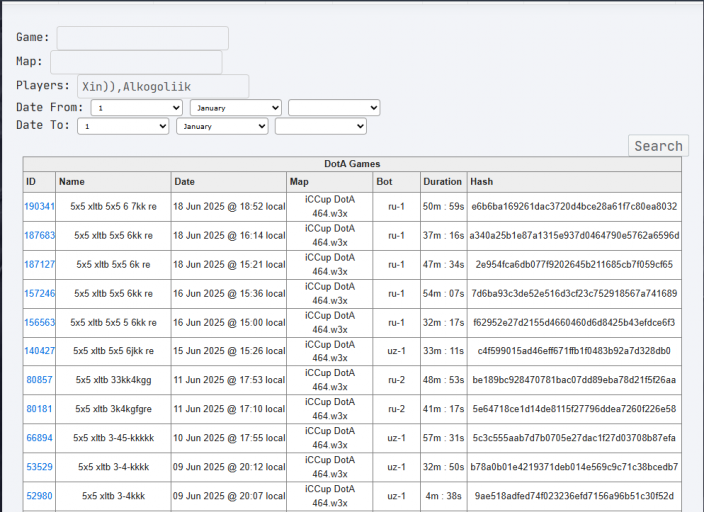Viewport: 704px width, 512px height.
Task: Click the Search button
Action: click(x=658, y=146)
